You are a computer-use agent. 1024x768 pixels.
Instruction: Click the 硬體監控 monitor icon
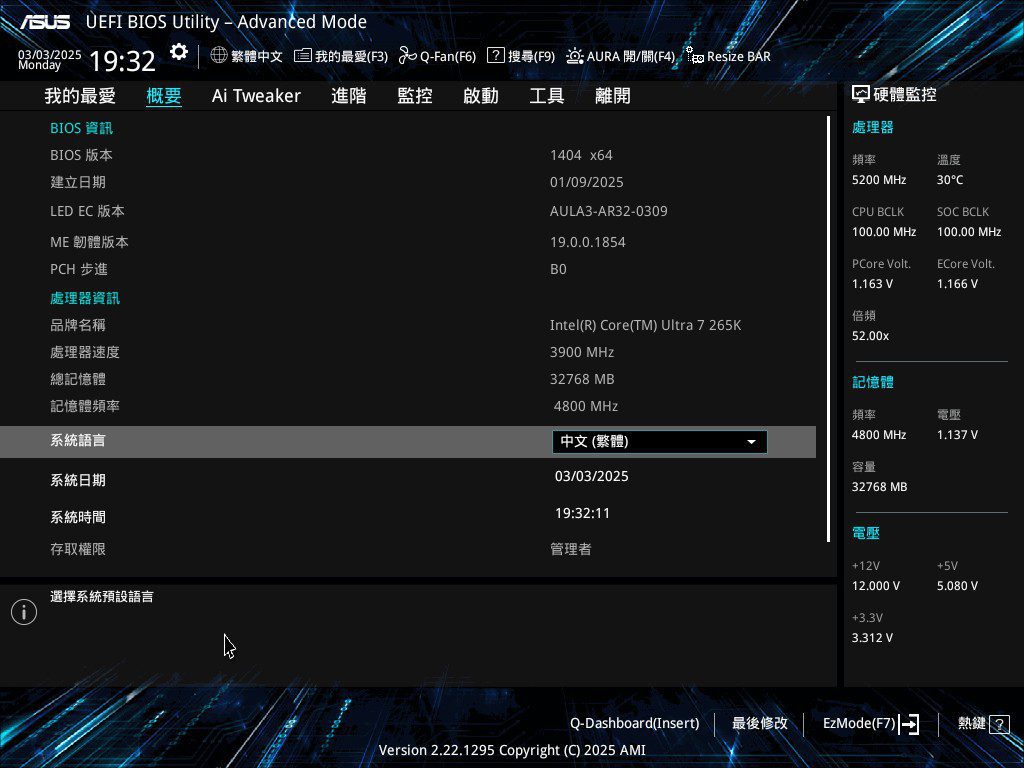(860, 95)
